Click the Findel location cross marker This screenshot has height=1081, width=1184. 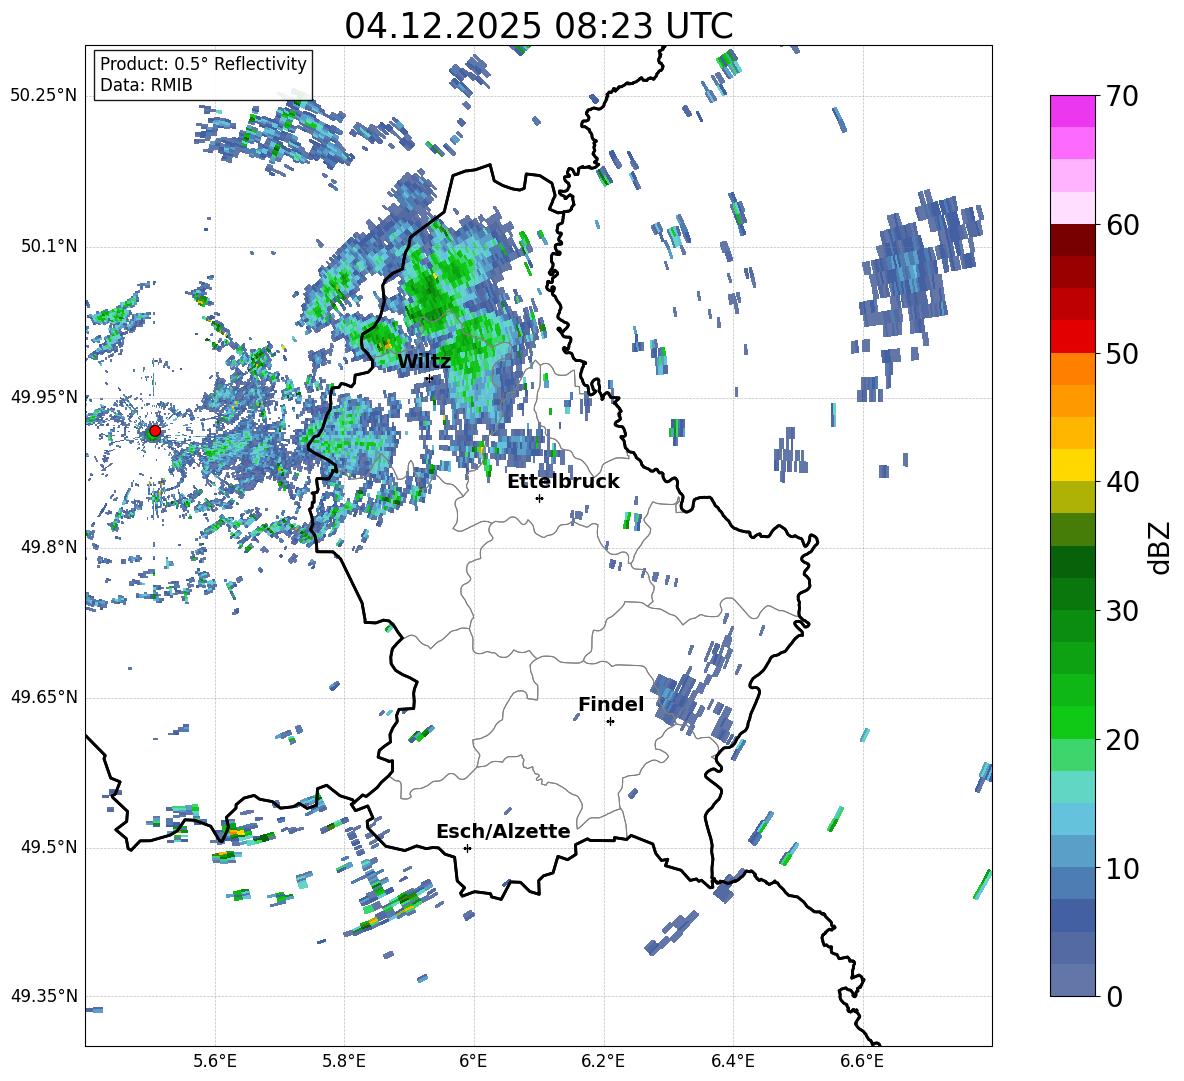click(x=610, y=722)
